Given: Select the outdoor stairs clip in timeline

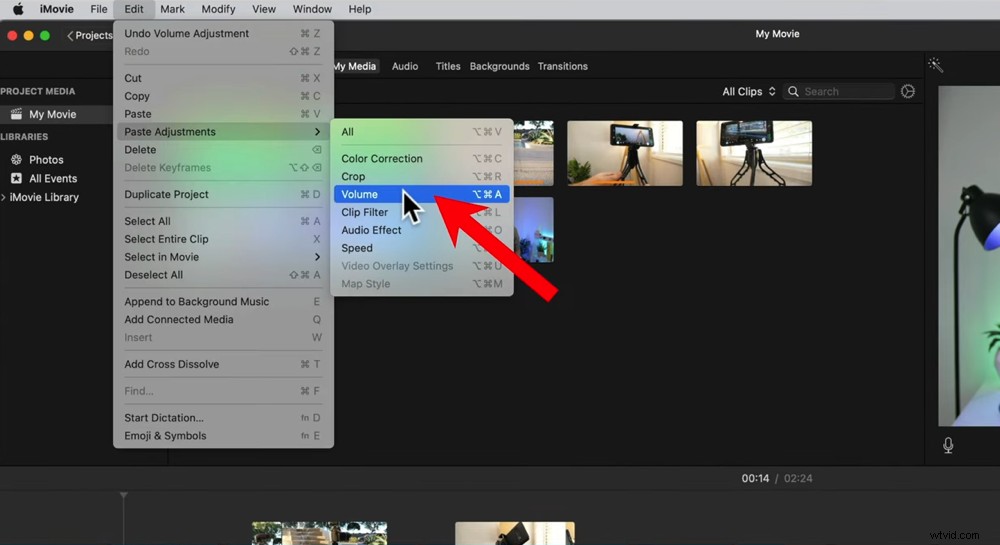Looking at the screenshot, I should tap(319, 534).
